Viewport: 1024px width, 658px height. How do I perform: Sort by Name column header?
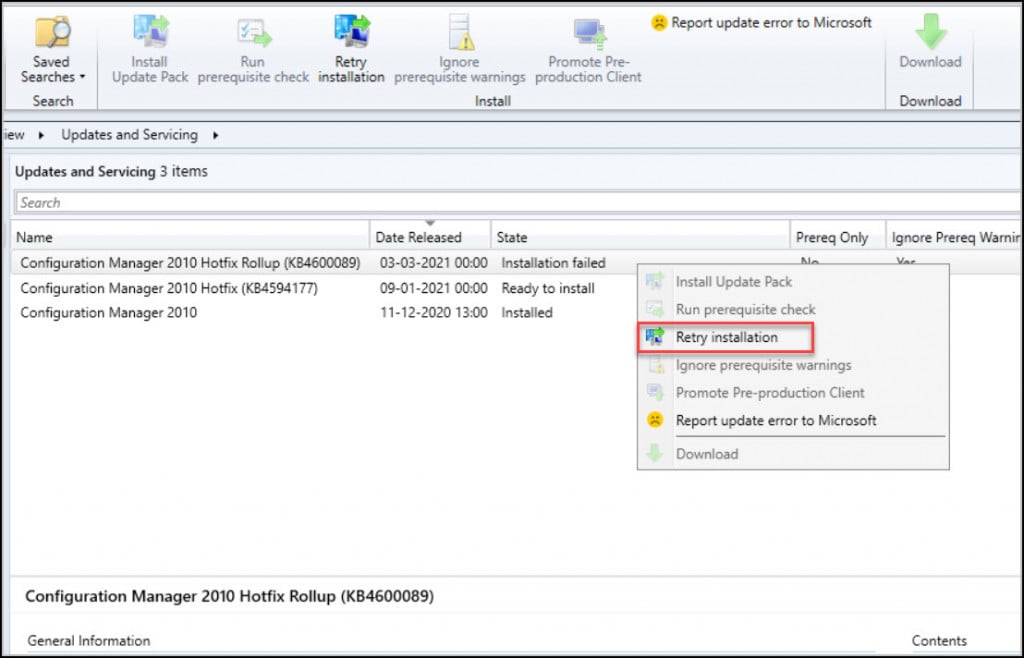pos(190,238)
